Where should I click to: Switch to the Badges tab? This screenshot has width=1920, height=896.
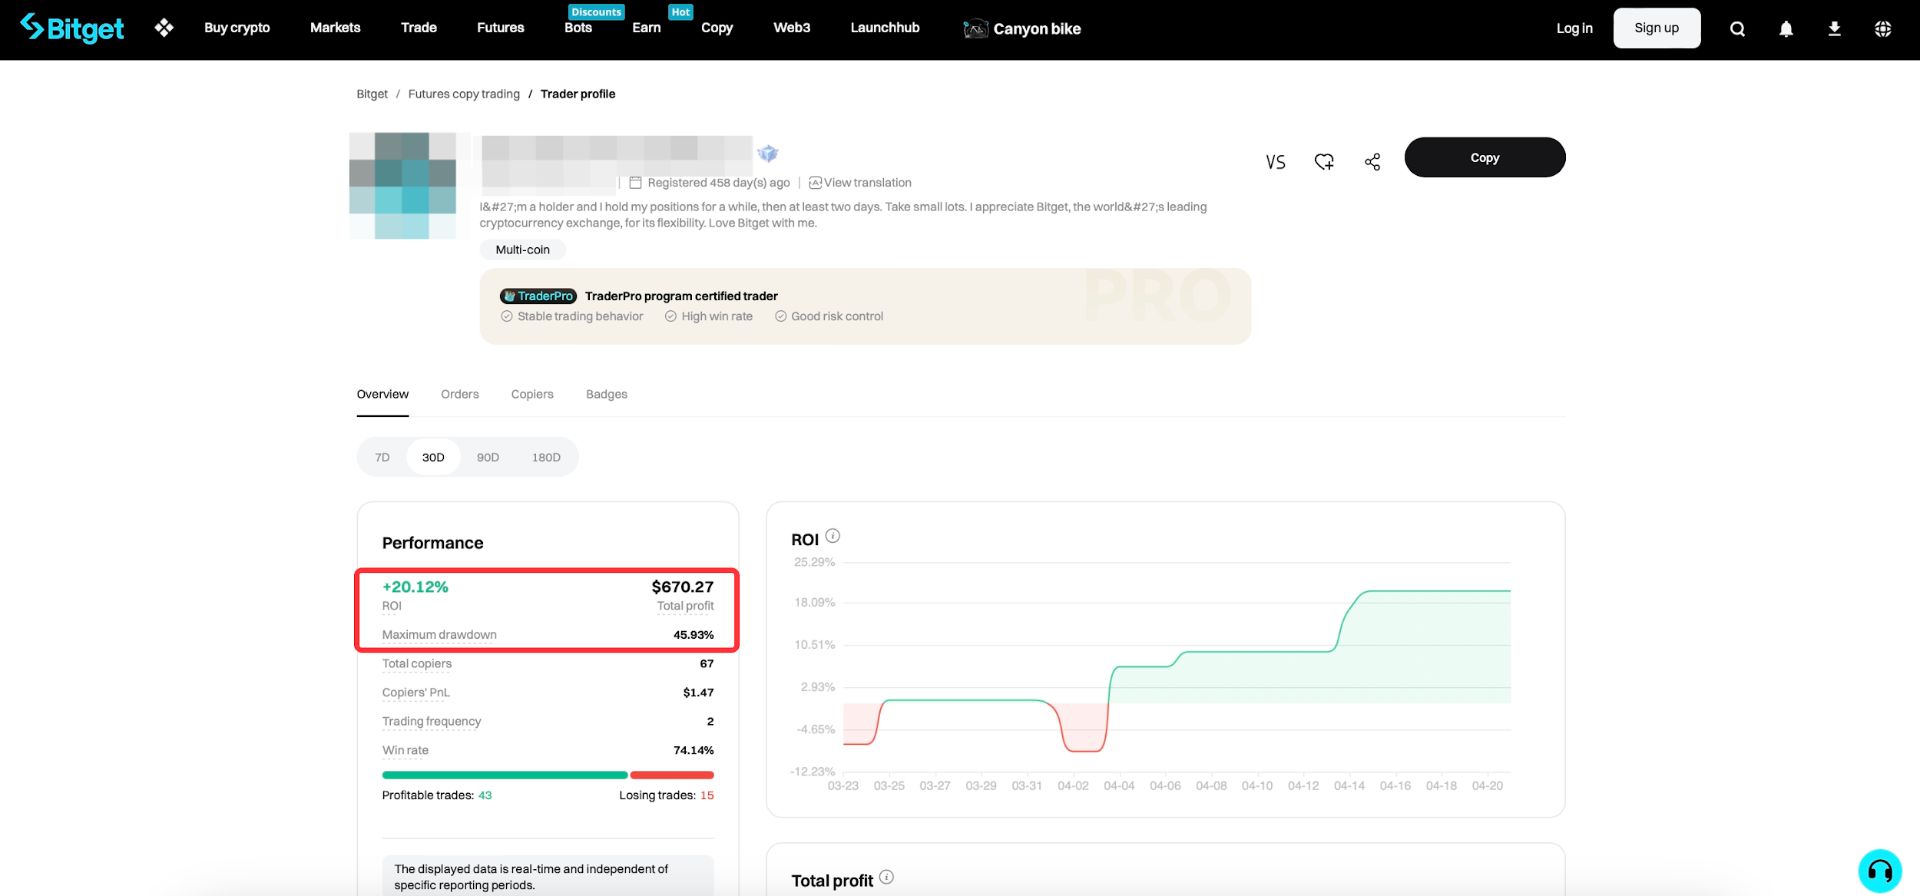pyautogui.click(x=607, y=394)
